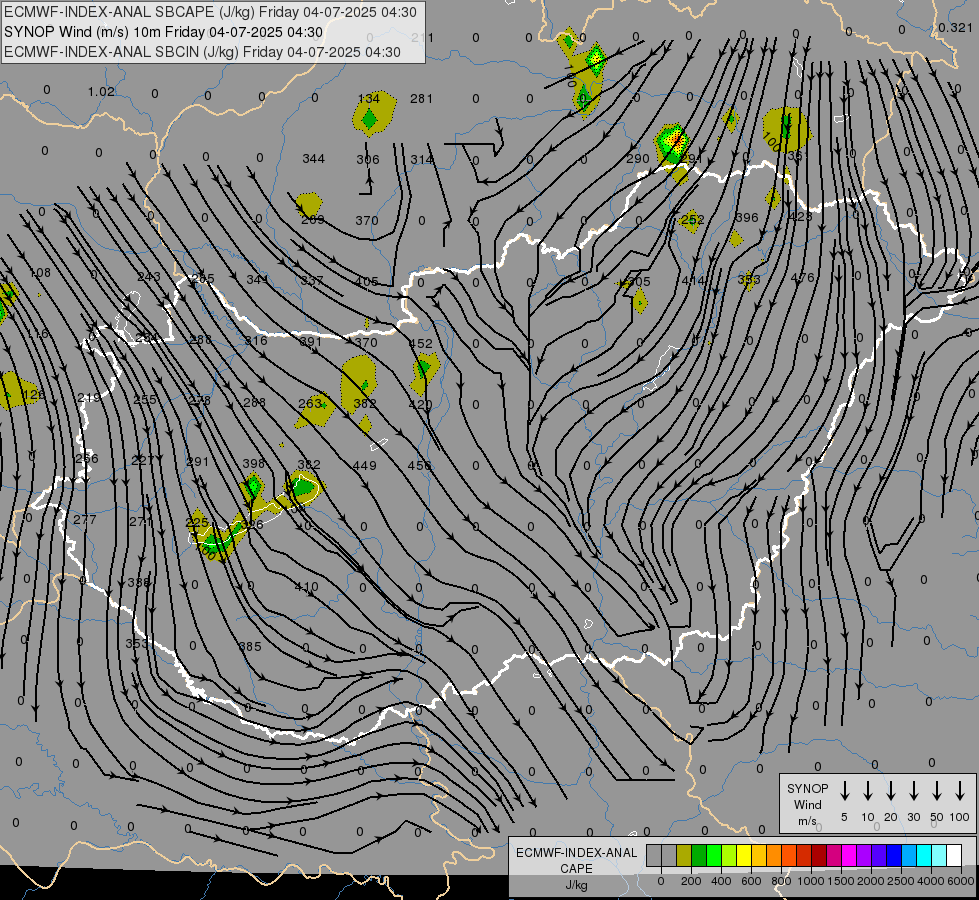Viewport: 979px width, 900px height.
Task: Click the map value 449
Action: click(x=365, y=465)
